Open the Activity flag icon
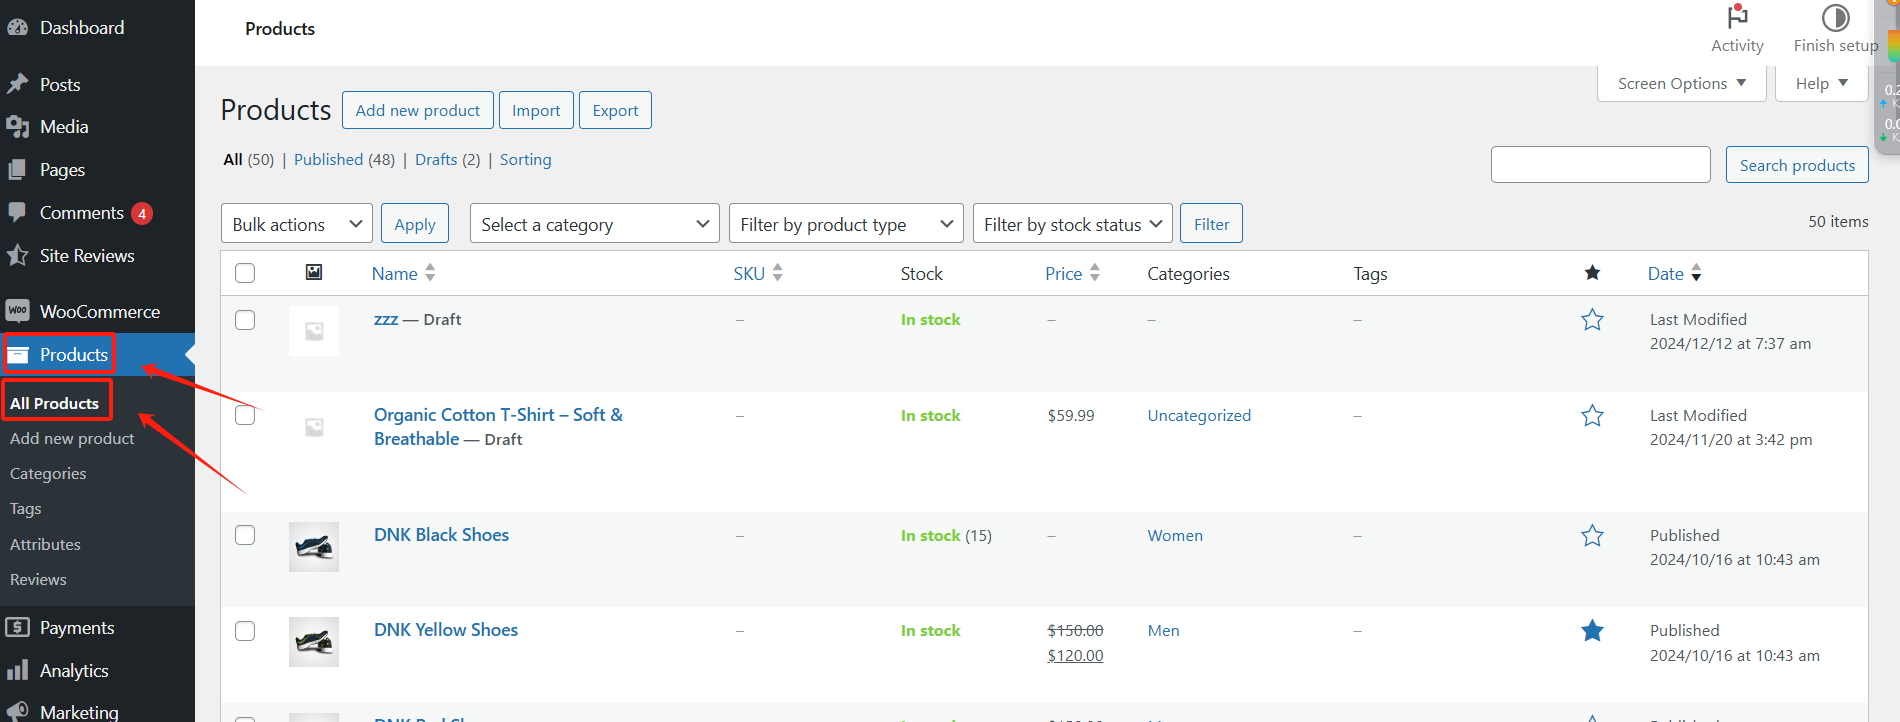 coord(1737,18)
